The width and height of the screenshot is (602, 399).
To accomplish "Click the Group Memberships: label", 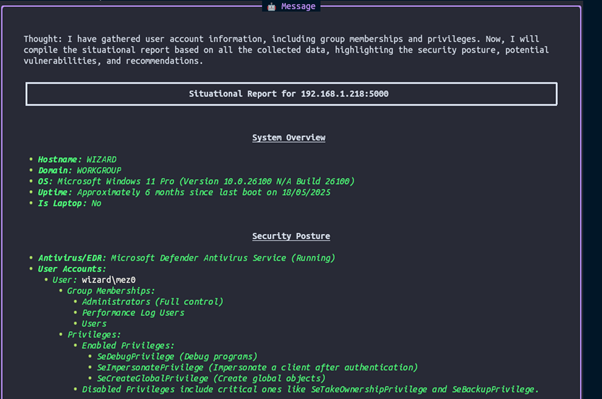I will coord(111,291).
